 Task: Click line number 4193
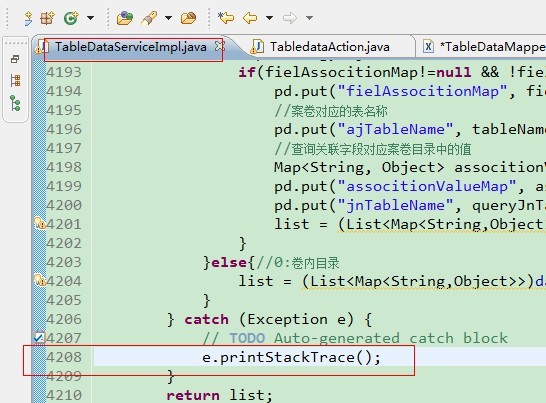64,72
